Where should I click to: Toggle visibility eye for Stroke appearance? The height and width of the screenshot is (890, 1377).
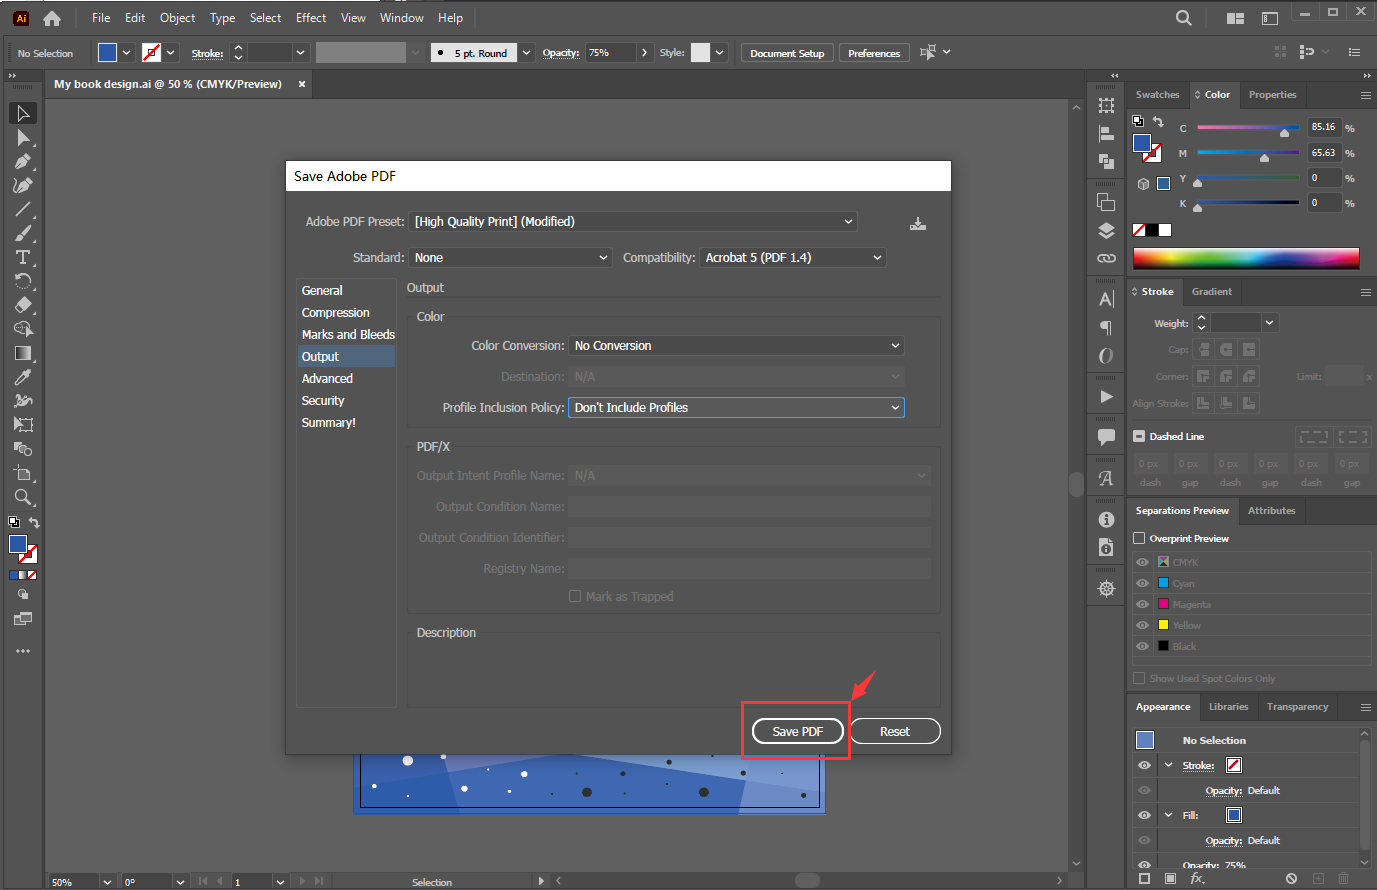point(1144,765)
